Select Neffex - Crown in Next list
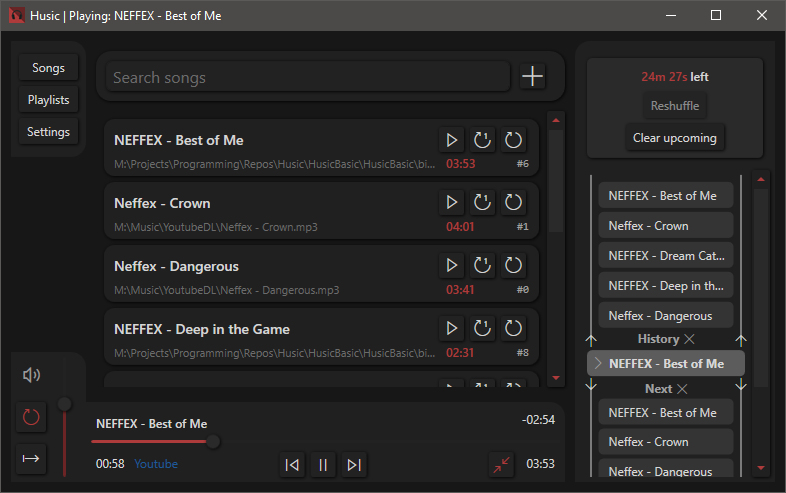The width and height of the screenshot is (786, 493). coord(666,442)
